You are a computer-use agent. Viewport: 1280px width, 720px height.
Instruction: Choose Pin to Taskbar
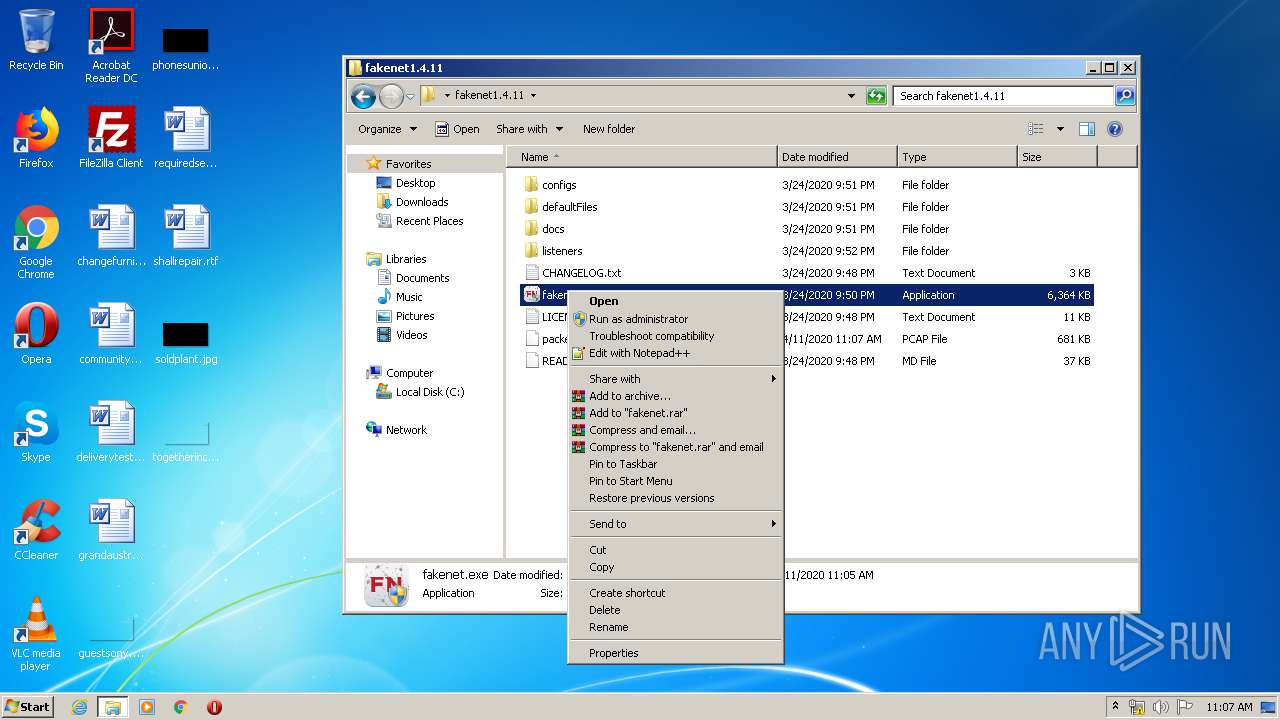675,464
